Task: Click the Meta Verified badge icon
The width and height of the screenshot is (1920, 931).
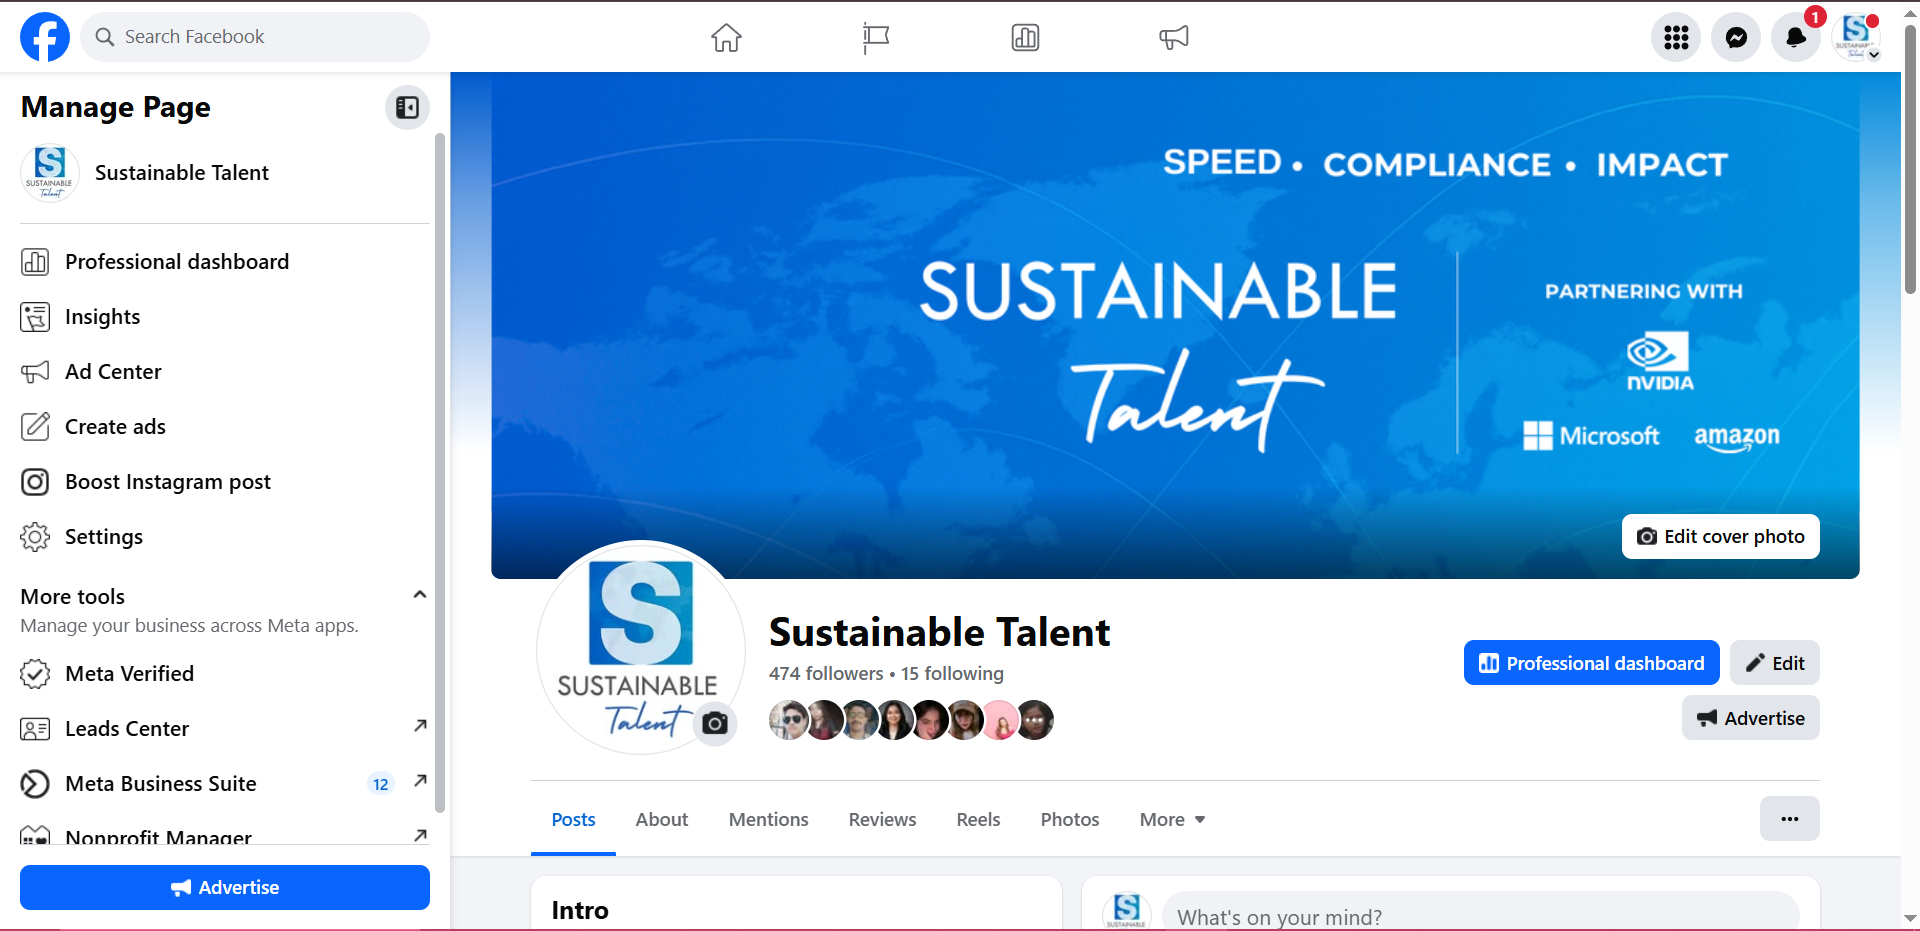Action: 35,674
